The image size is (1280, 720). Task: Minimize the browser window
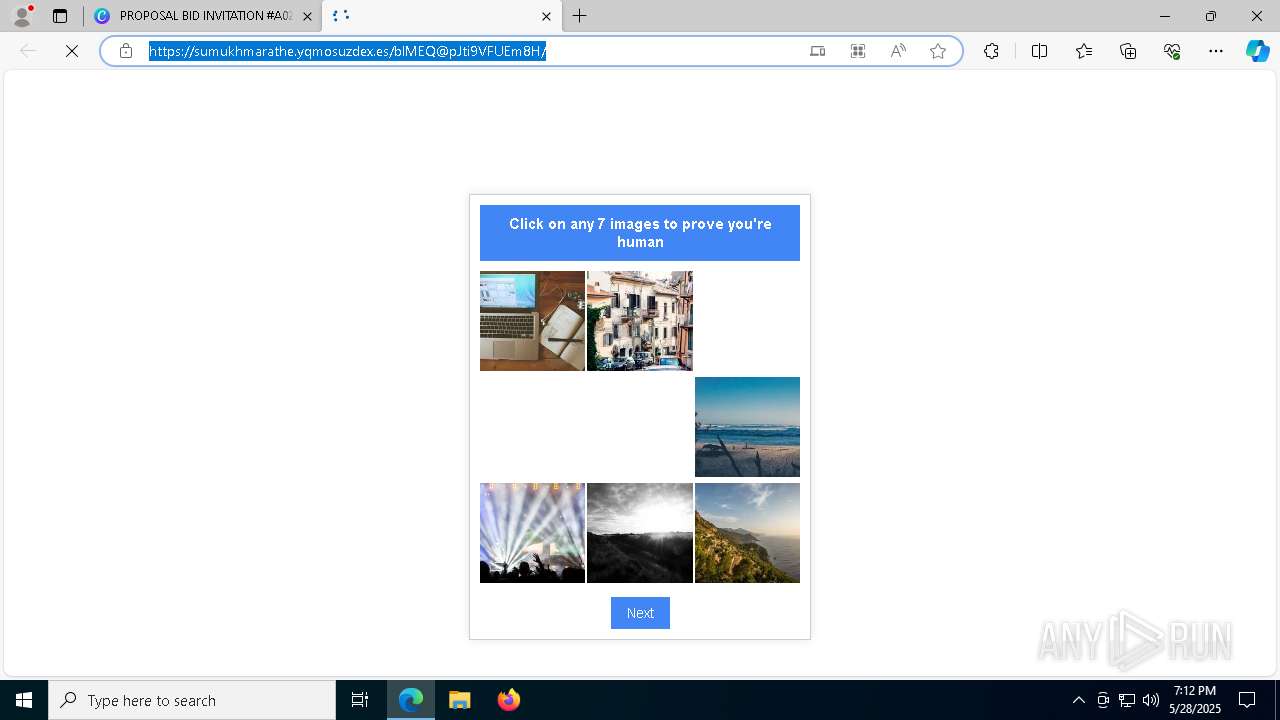tap(1164, 16)
